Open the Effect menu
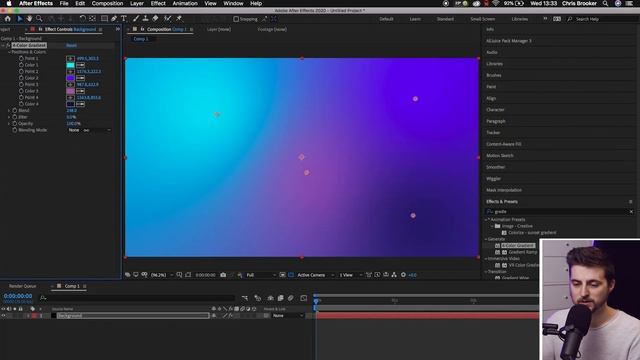The width and height of the screenshot is (640, 360). coord(158,3)
